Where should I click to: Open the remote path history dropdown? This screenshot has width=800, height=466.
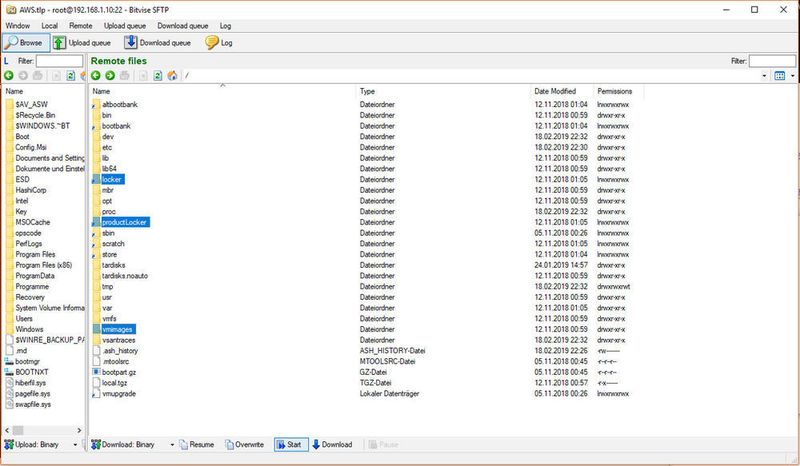tap(764, 76)
